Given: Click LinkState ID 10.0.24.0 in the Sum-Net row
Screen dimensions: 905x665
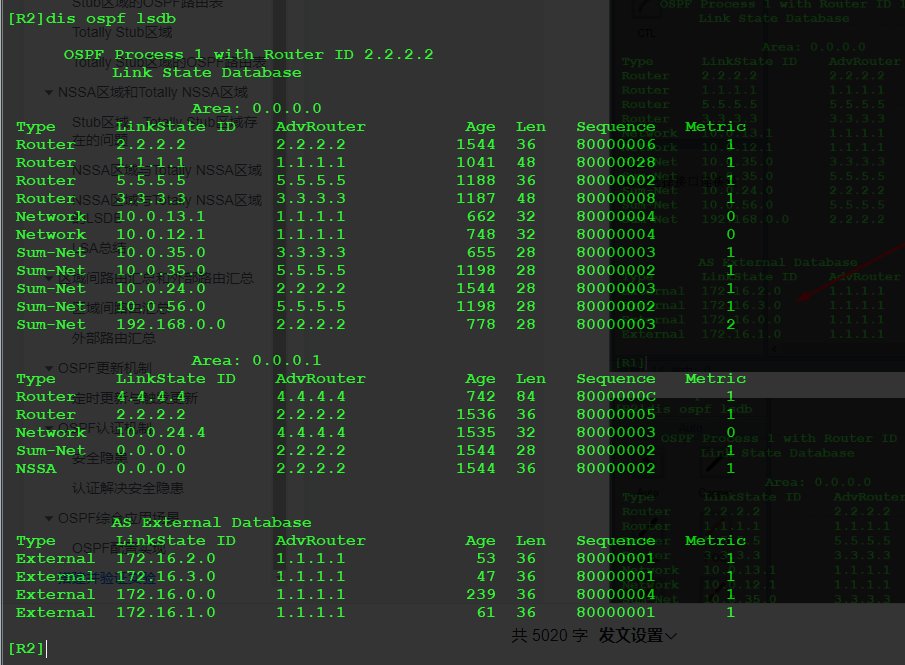Looking at the screenshot, I should (160, 288).
